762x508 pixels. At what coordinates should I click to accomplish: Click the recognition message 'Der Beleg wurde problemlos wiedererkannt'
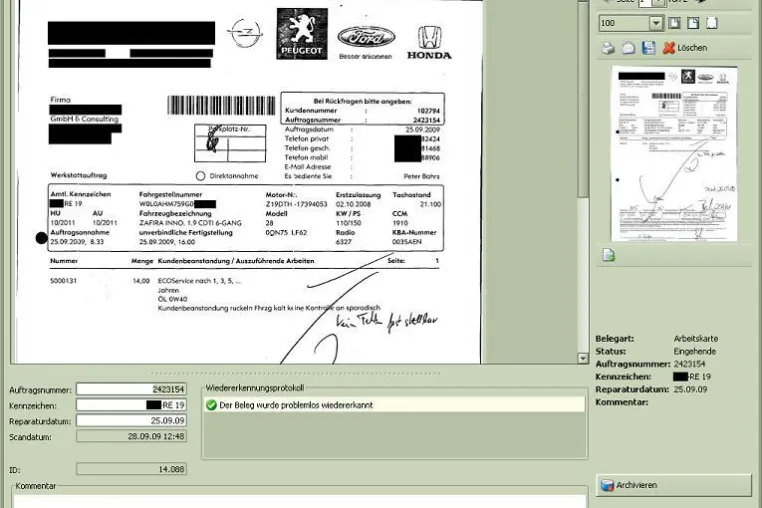[296, 405]
